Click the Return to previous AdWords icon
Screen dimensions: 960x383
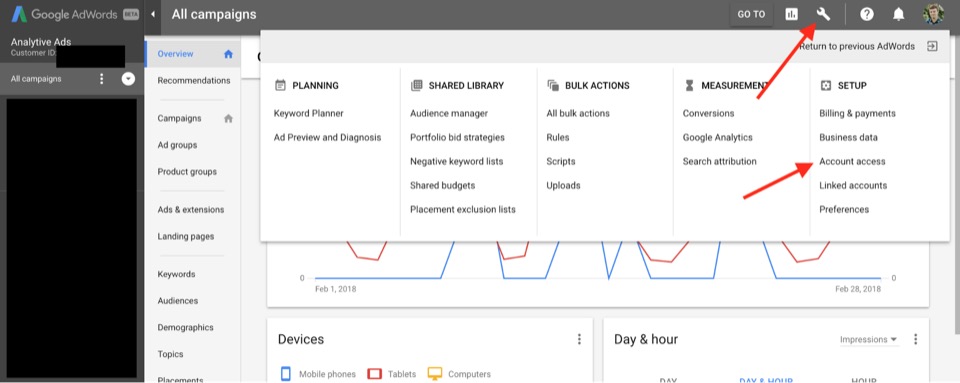click(x=932, y=46)
